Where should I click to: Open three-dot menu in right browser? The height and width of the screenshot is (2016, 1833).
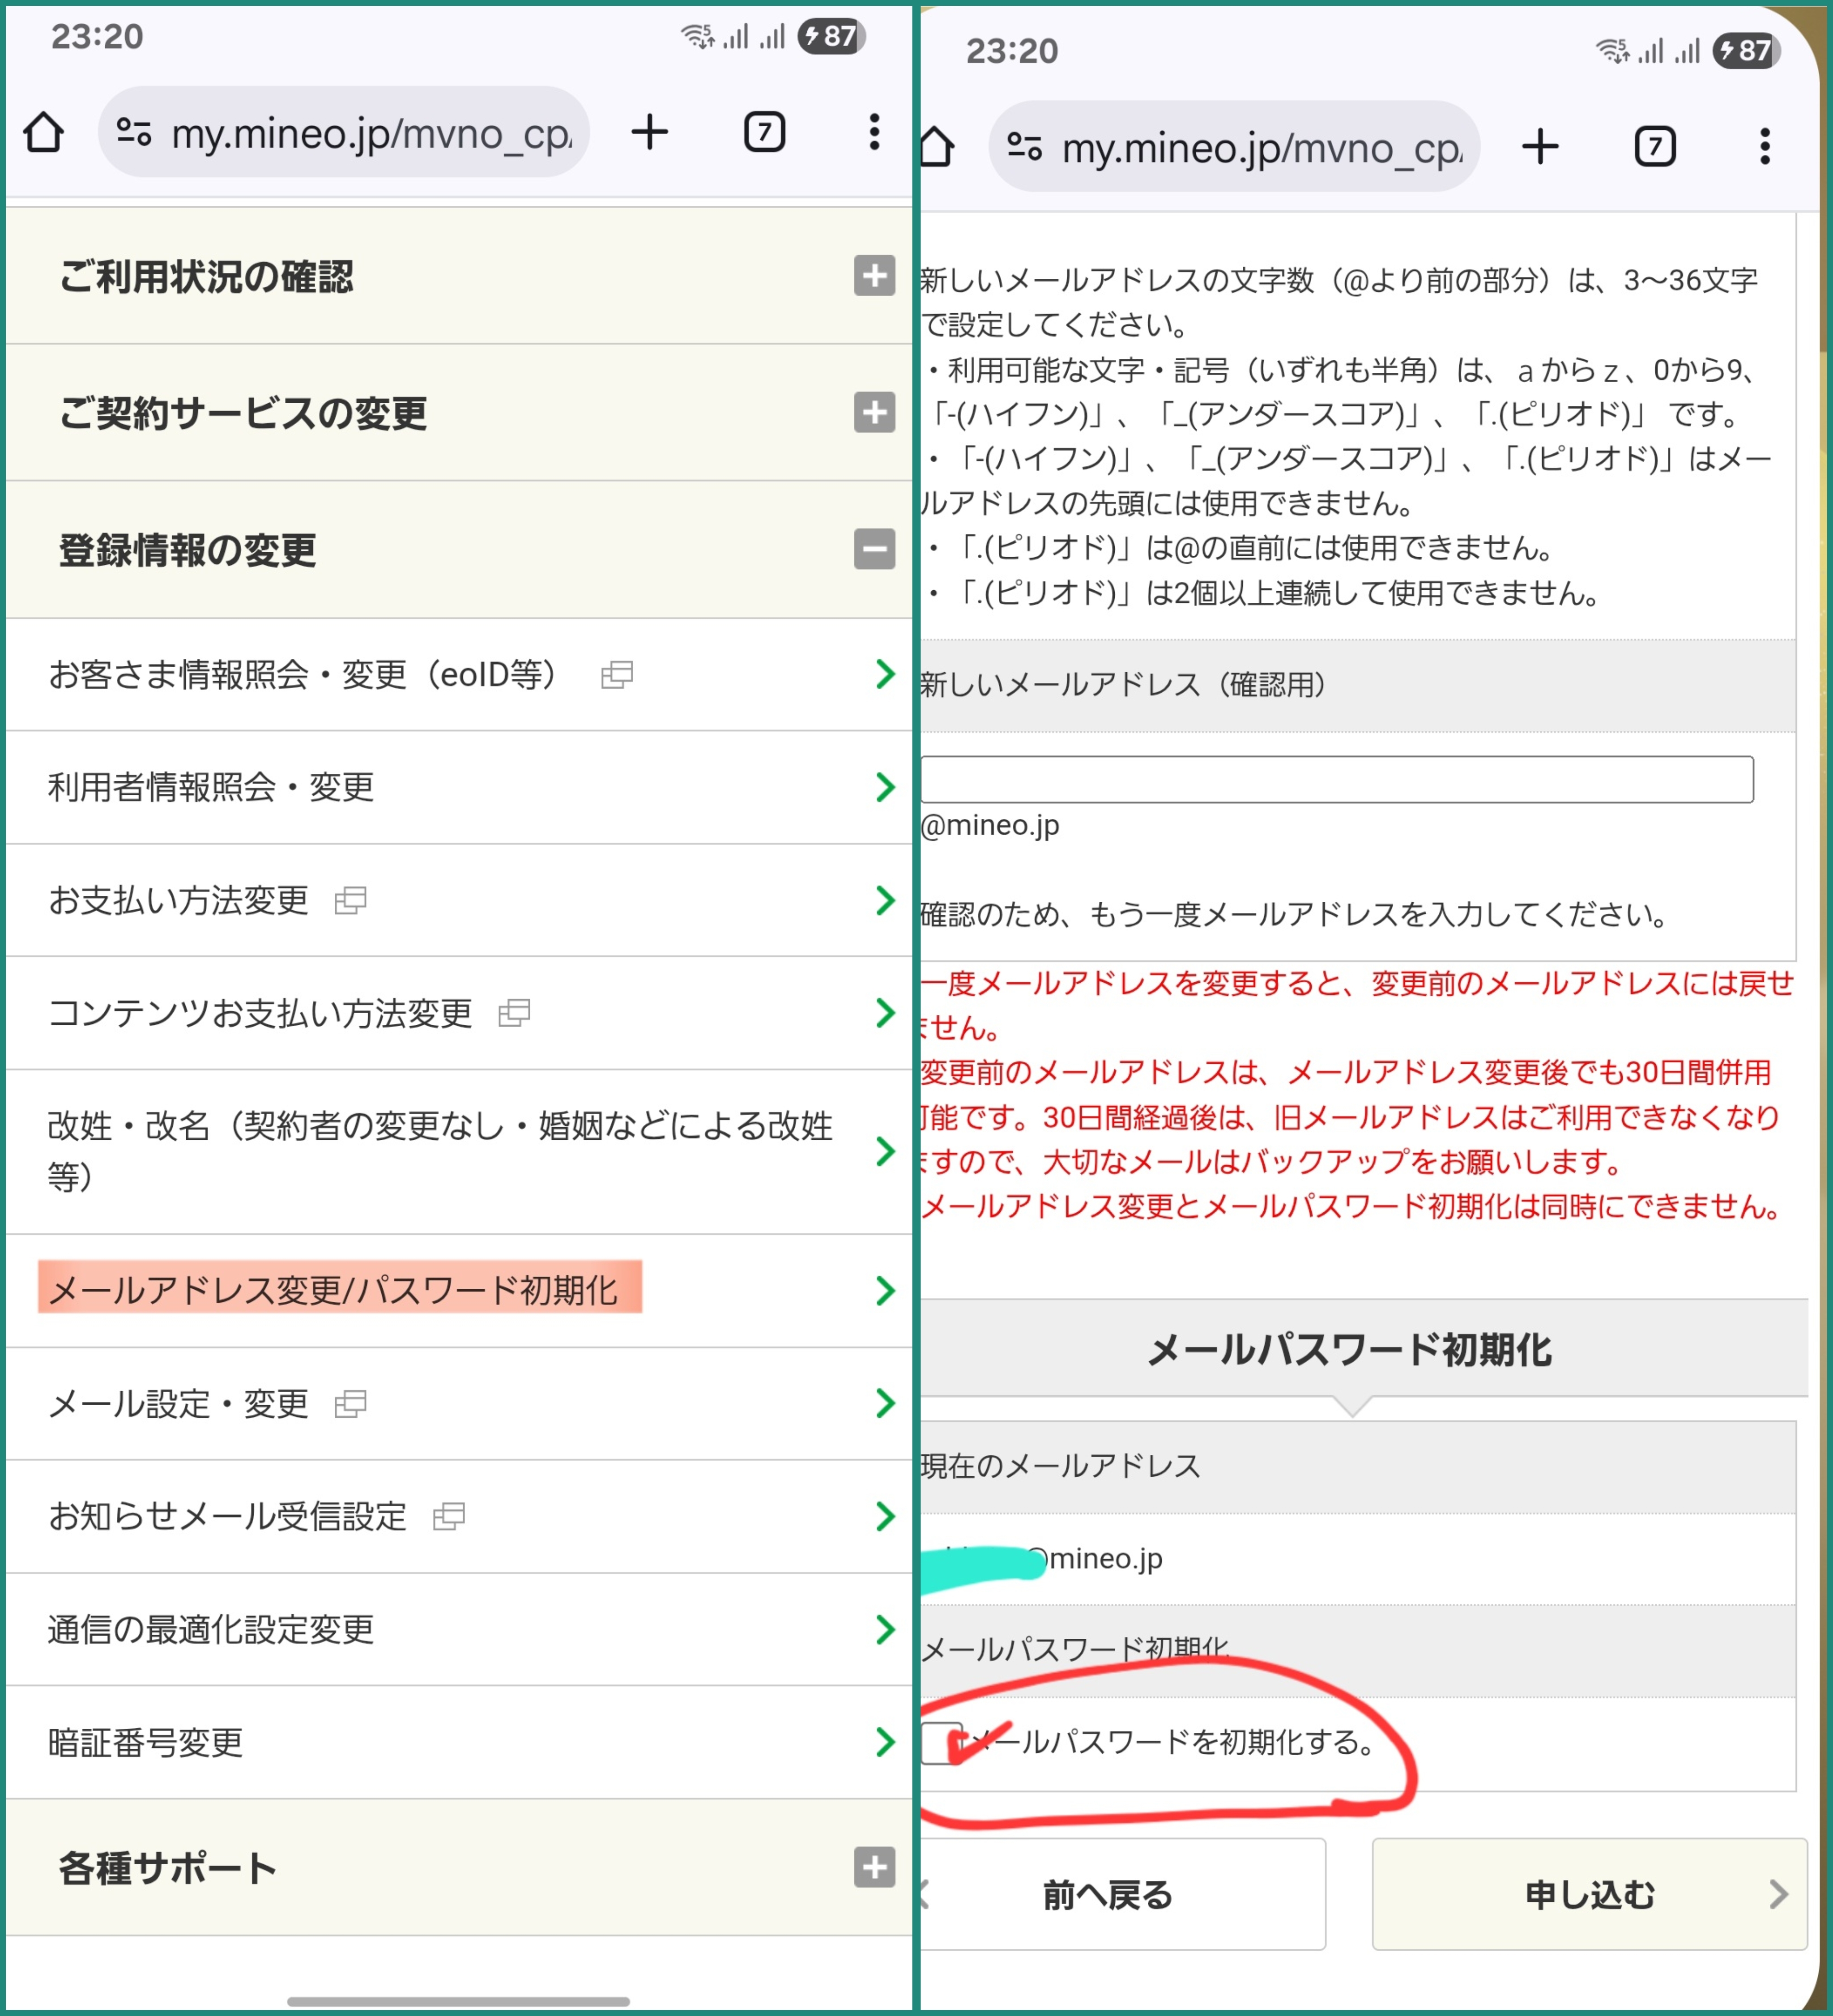pos(1765,147)
